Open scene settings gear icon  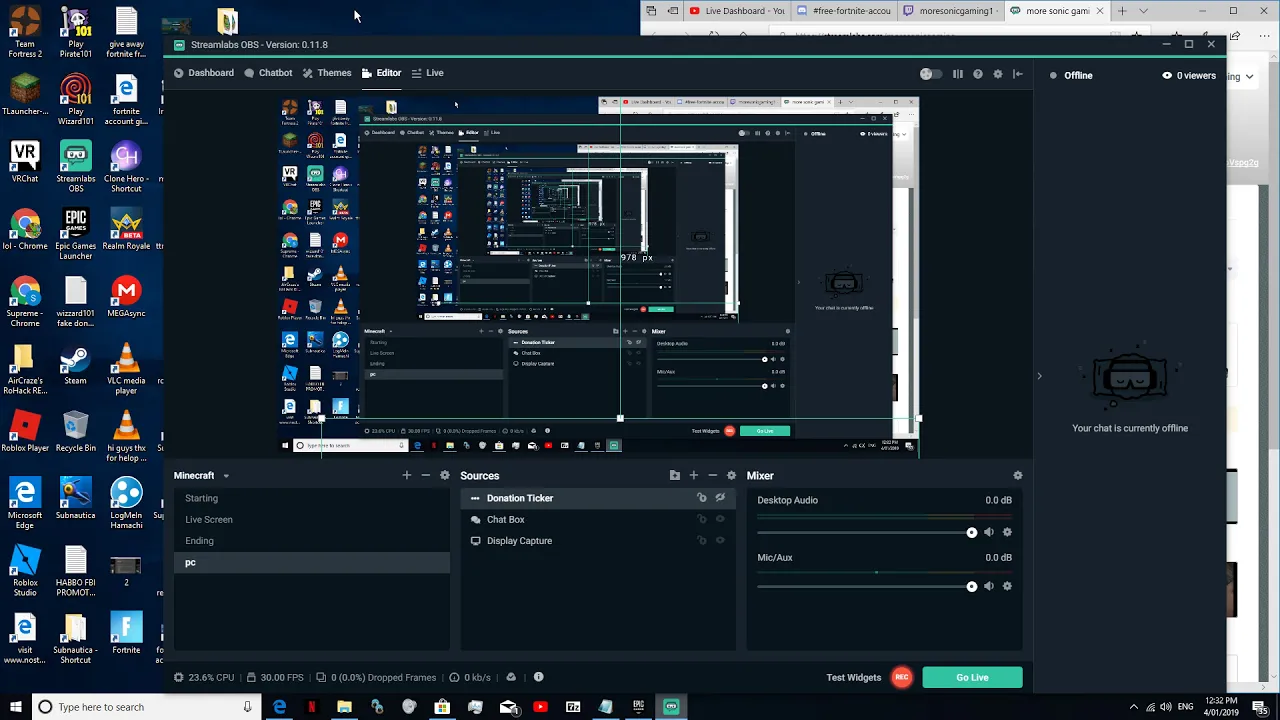445,476
